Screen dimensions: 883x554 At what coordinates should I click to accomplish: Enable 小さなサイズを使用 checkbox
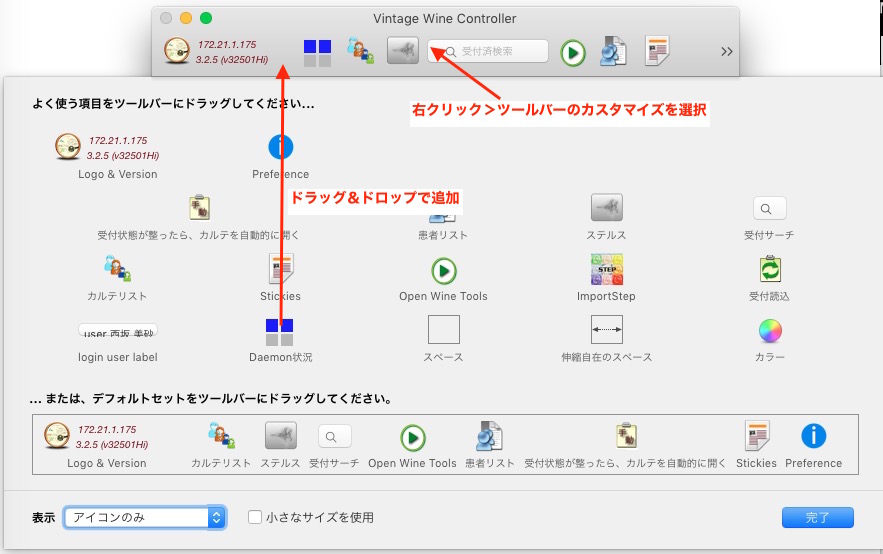pyautogui.click(x=255, y=517)
